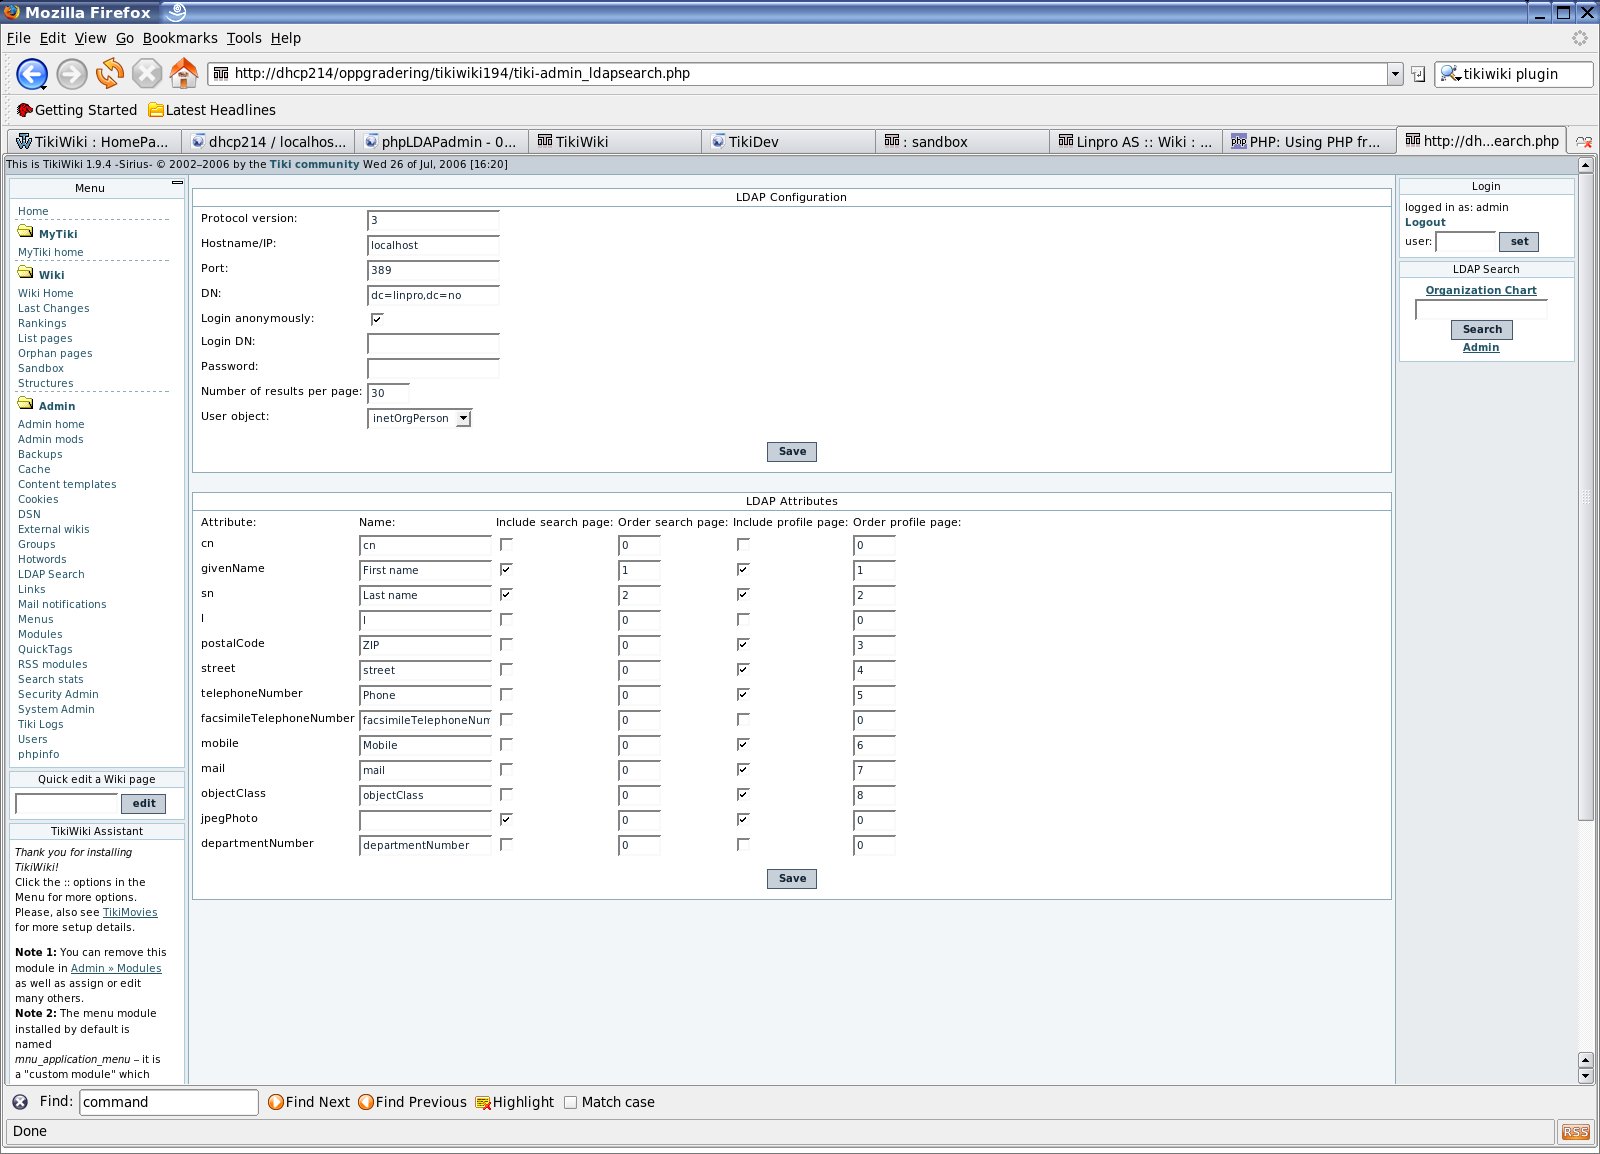Click the page icon in the address bar
The height and width of the screenshot is (1154, 1600).
coord(221,73)
